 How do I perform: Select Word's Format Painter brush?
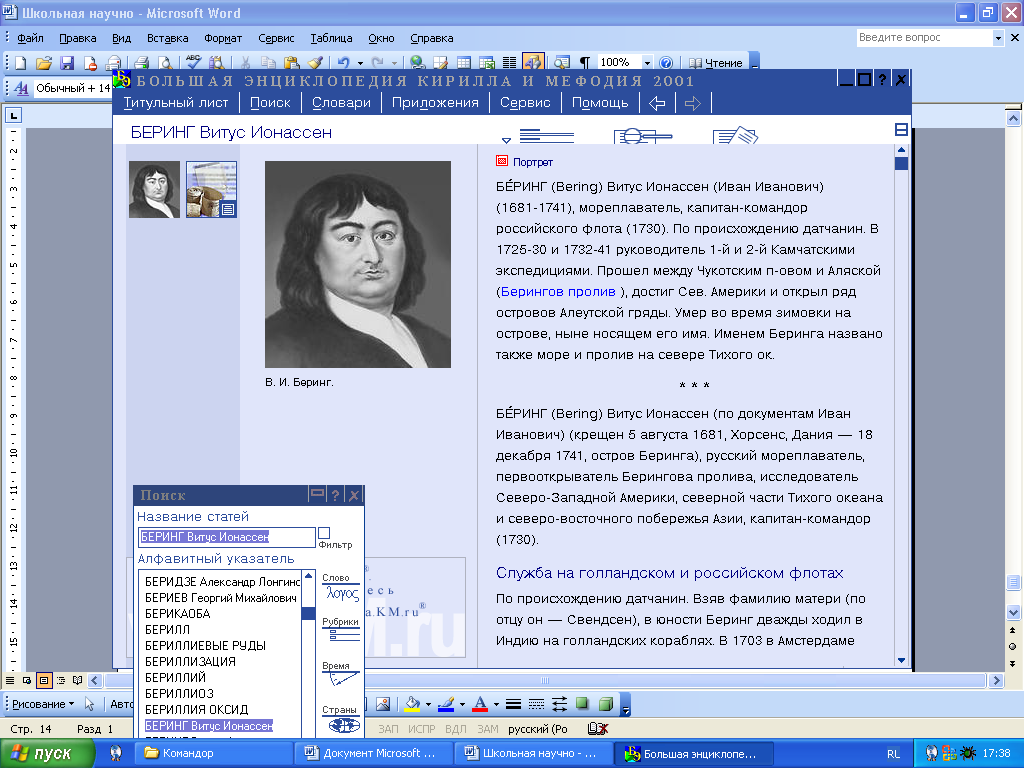pos(315,63)
